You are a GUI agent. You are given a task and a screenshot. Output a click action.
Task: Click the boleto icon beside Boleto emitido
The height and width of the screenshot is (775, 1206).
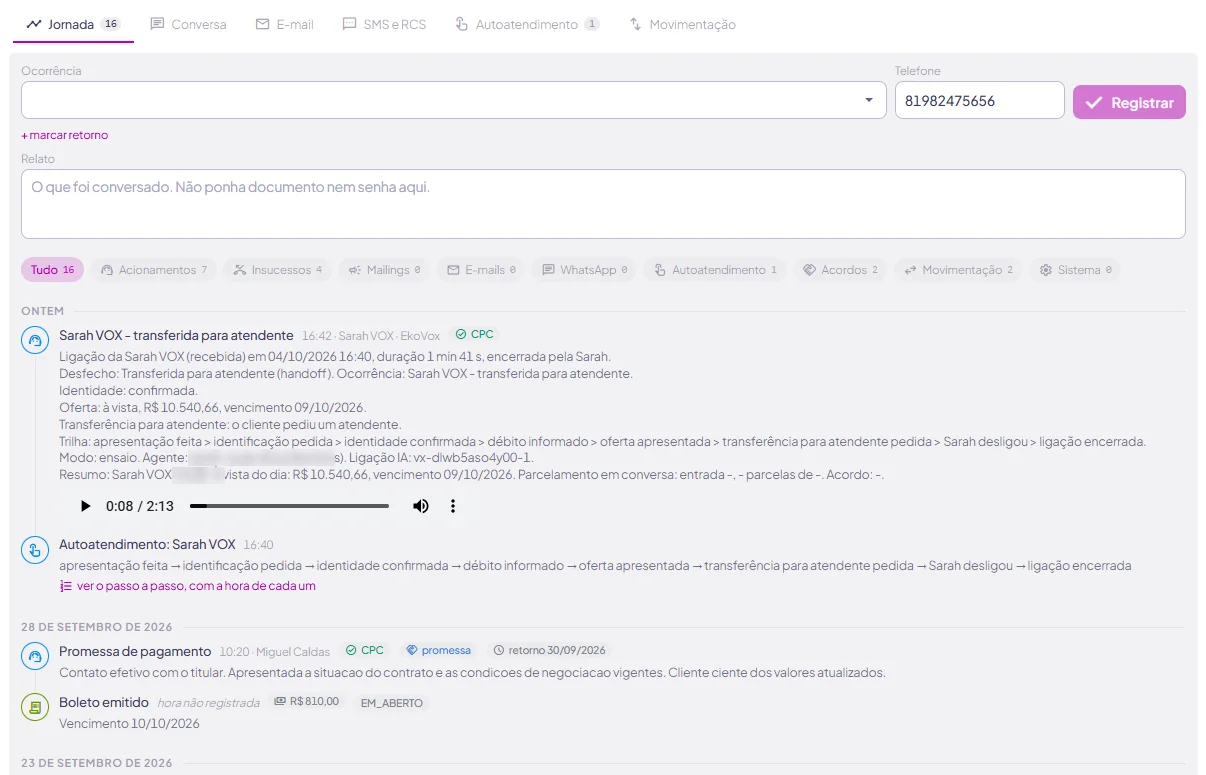(35, 708)
